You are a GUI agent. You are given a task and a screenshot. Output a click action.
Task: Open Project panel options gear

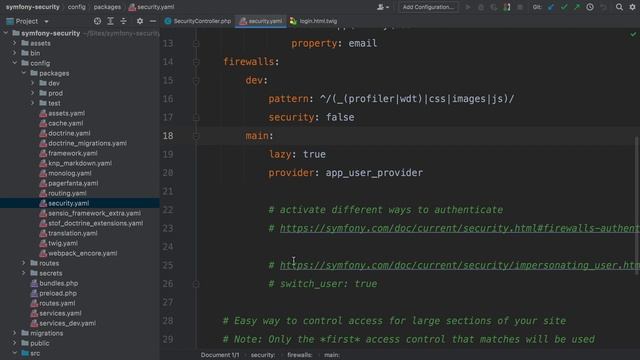click(x=140, y=21)
